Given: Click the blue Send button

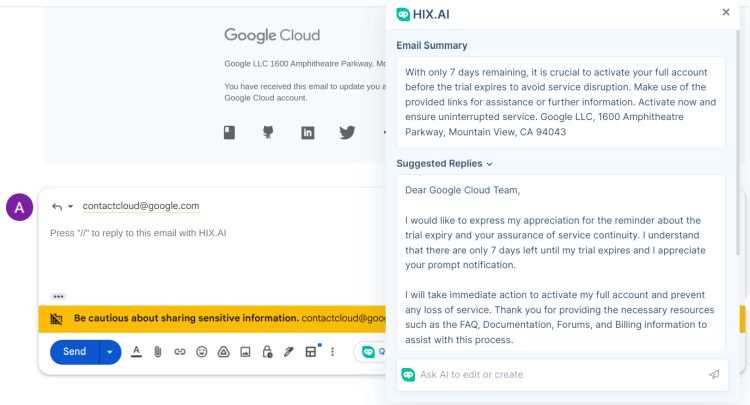Looking at the screenshot, I should (x=75, y=352).
